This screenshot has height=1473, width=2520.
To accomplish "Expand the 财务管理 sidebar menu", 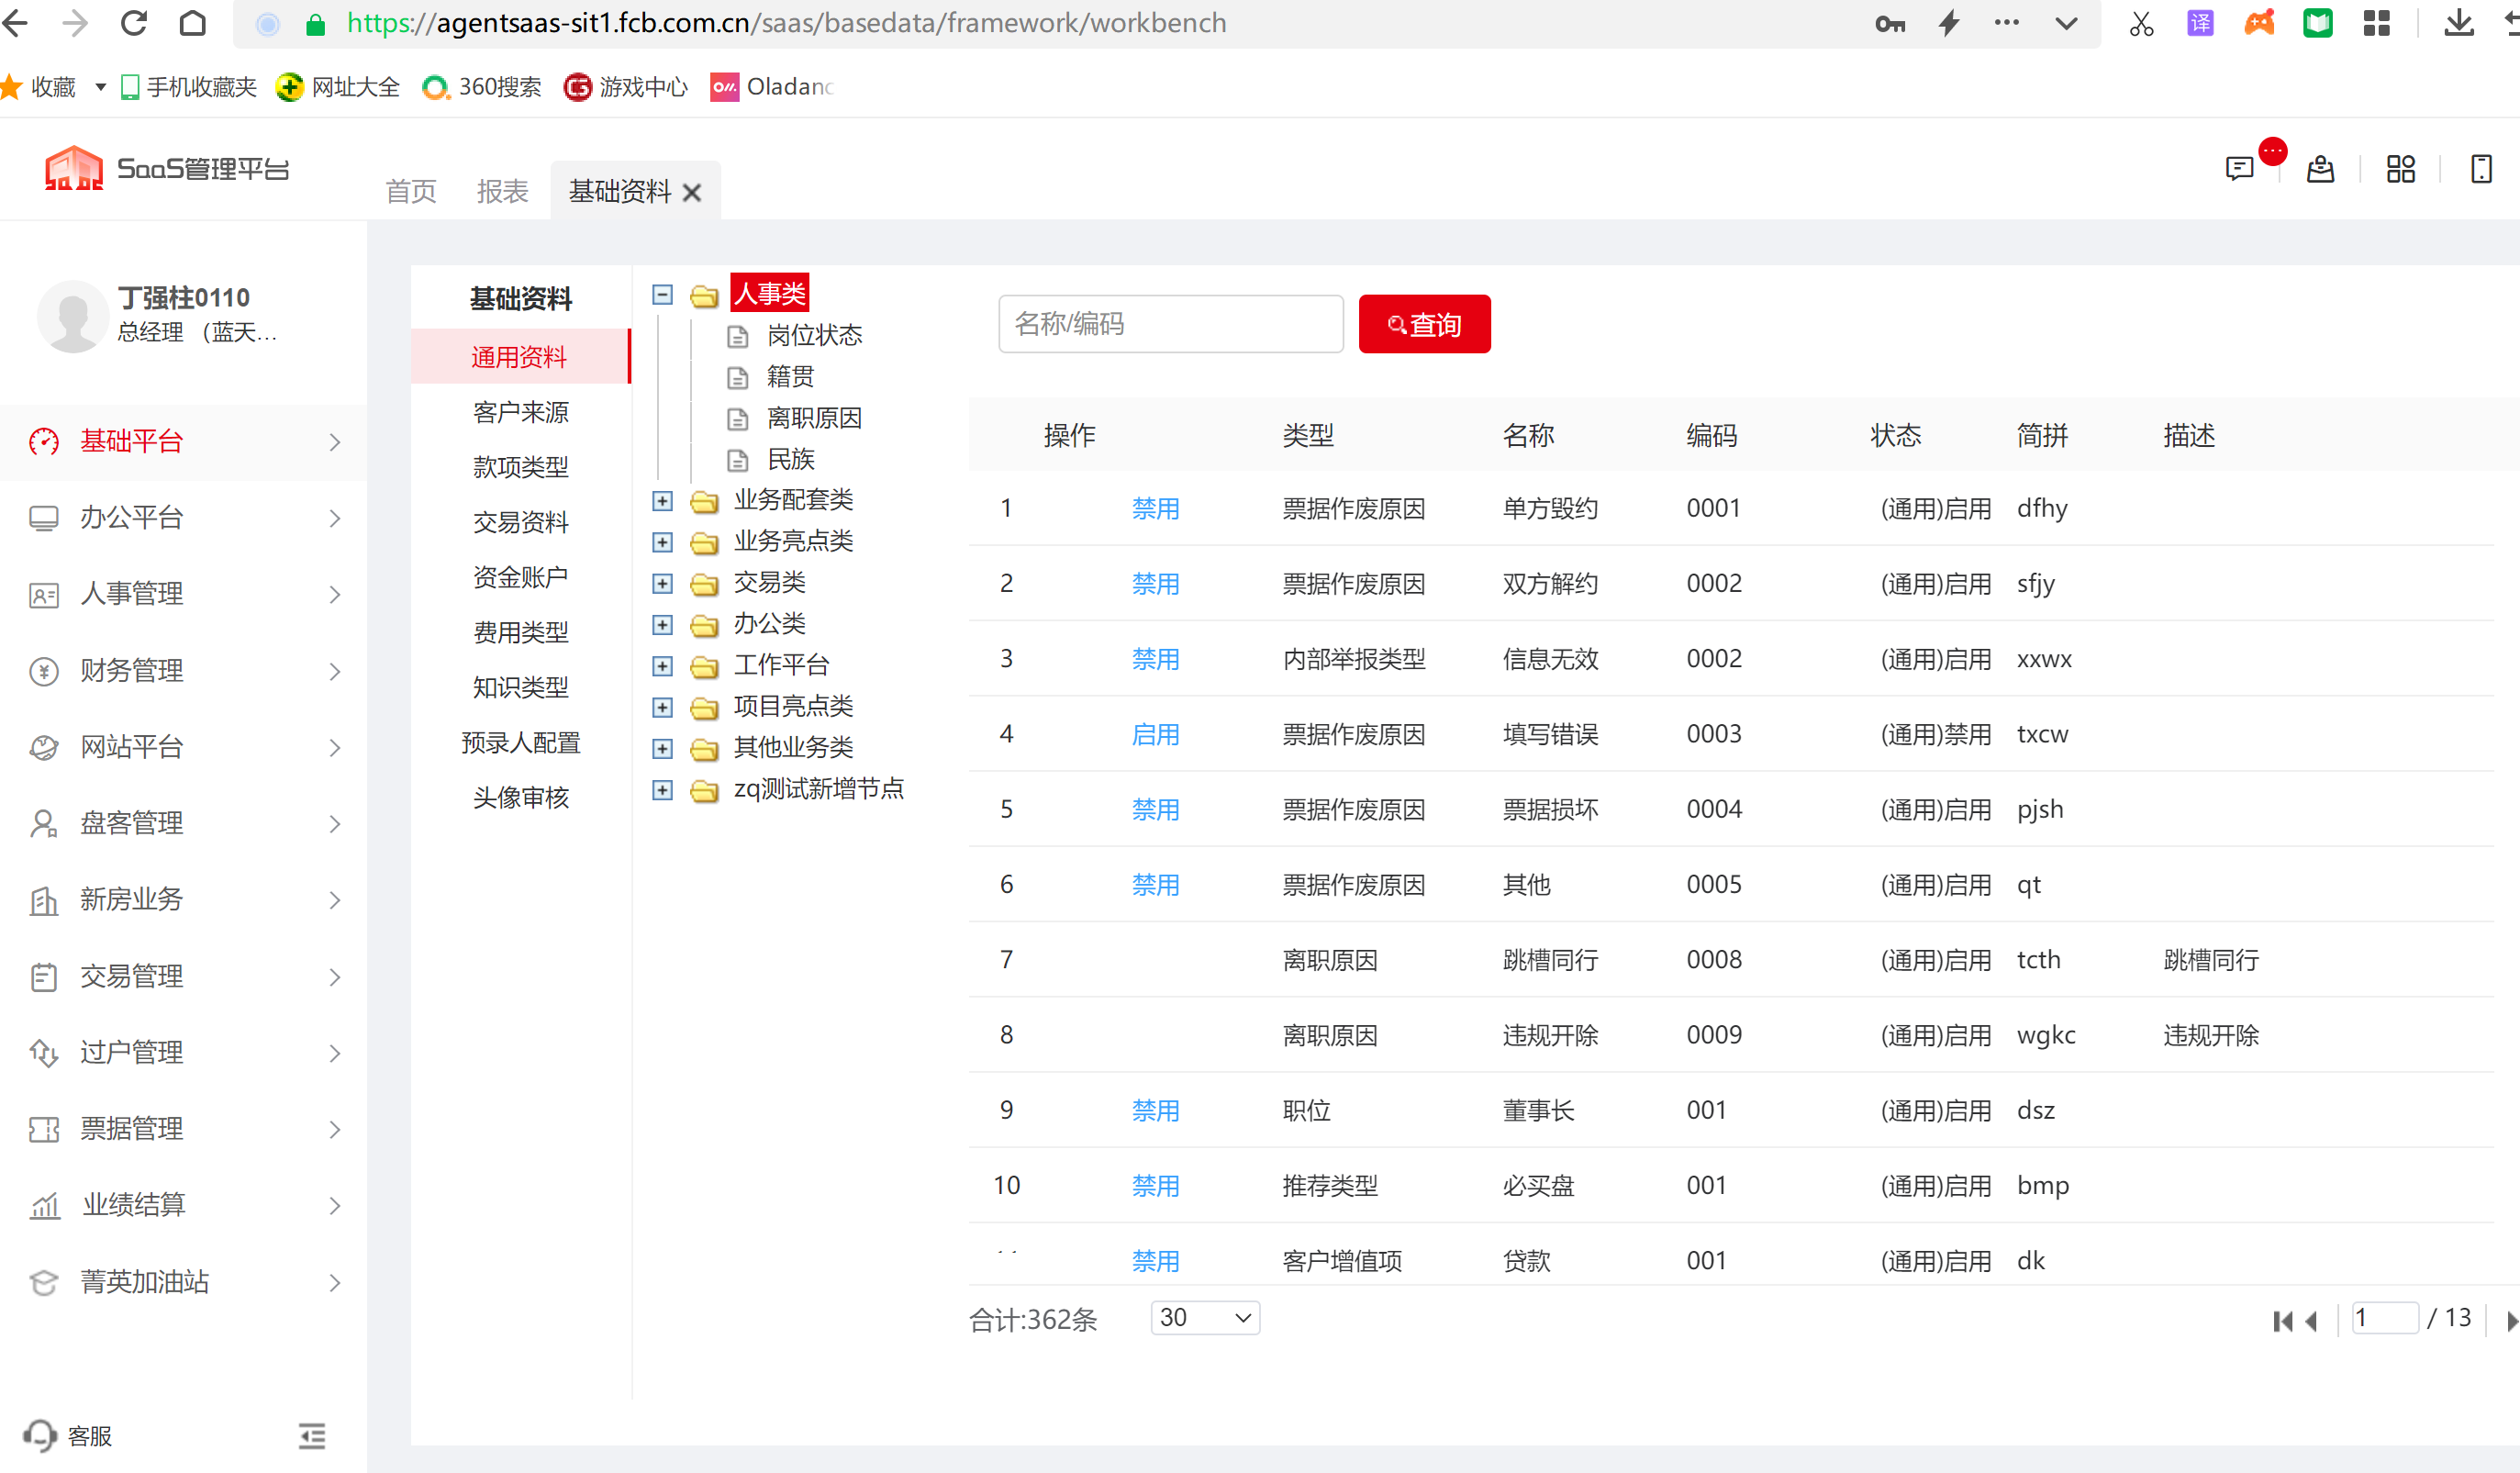I will pyautogui.click(x=183, y=670).
